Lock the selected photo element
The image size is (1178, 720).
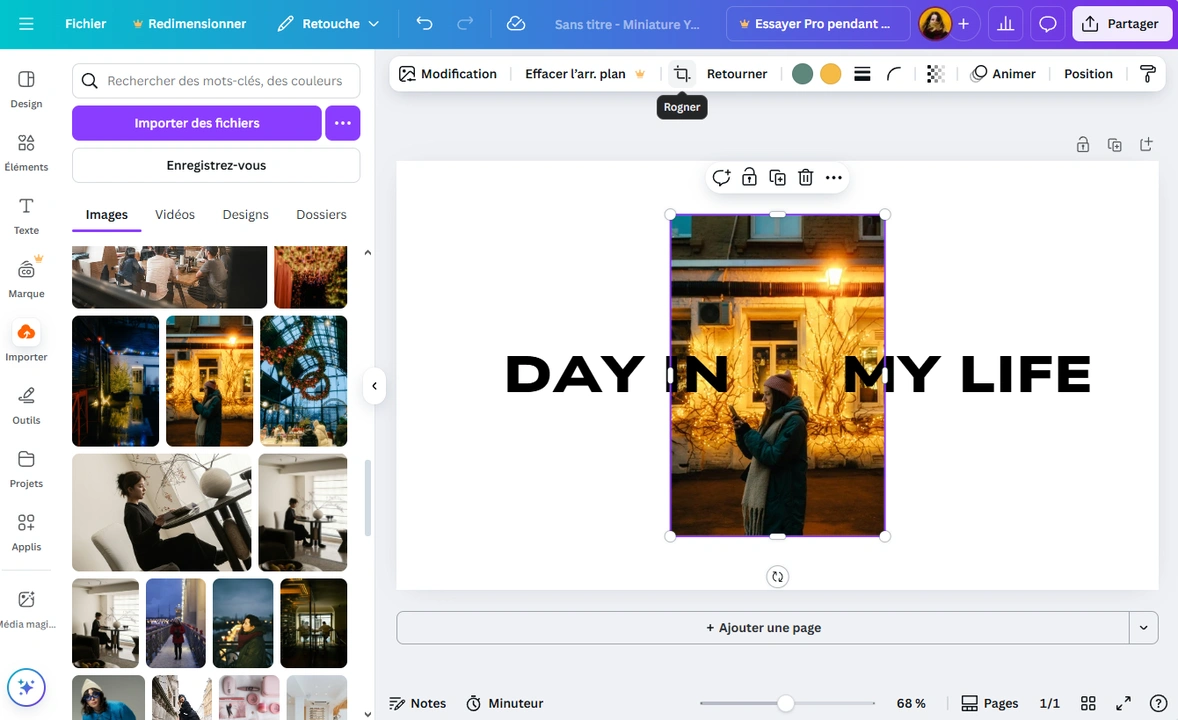[749, 177]
